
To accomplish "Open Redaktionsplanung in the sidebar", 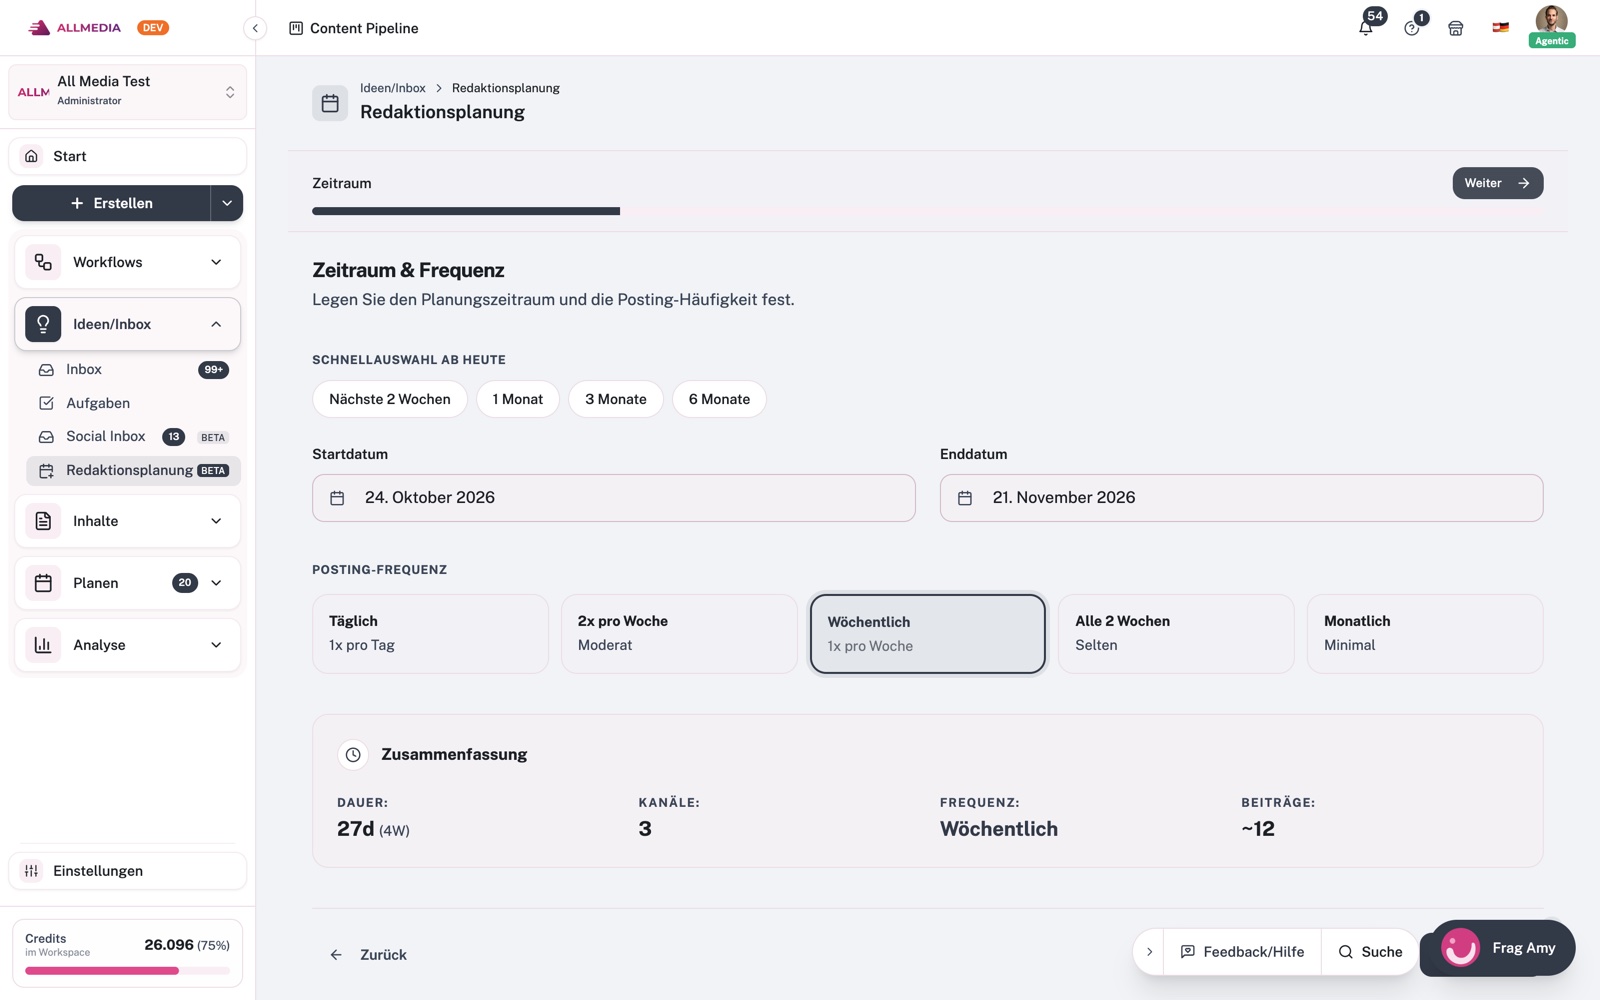I will [x=133, y=470].
